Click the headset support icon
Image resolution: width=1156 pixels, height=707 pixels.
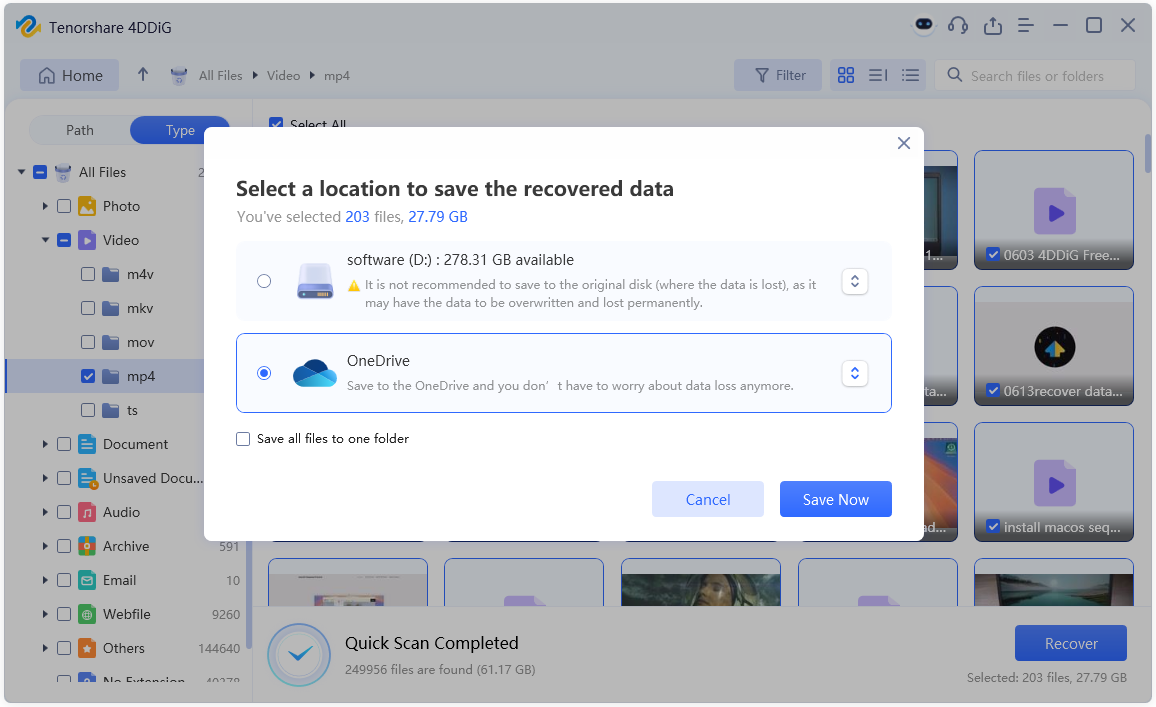pos(958,26)
